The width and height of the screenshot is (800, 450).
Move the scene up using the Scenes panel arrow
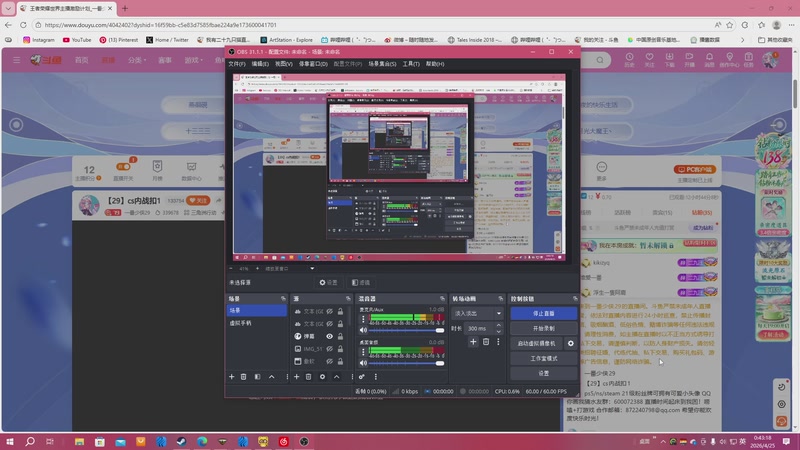tap(271, 377)
